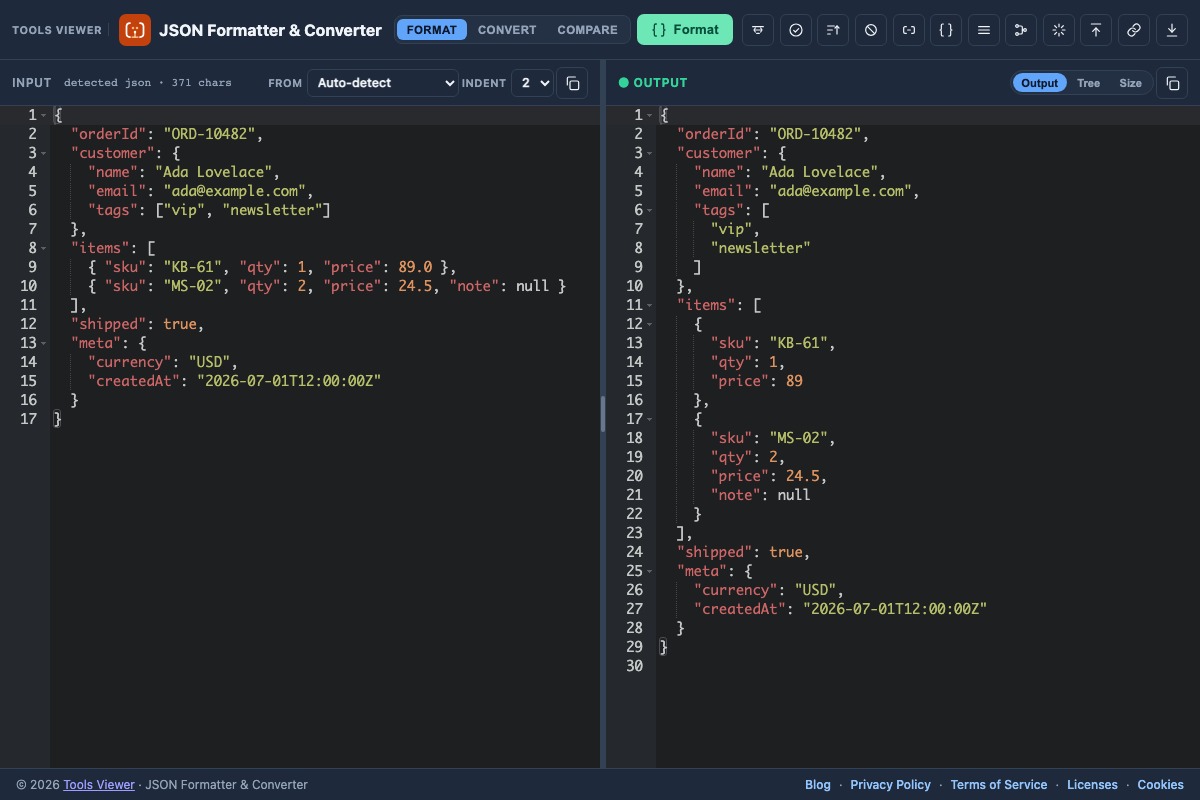This screenshot has width=1200, height=800.
Task: Click "true" on input line 12
Action: [180, 324]
